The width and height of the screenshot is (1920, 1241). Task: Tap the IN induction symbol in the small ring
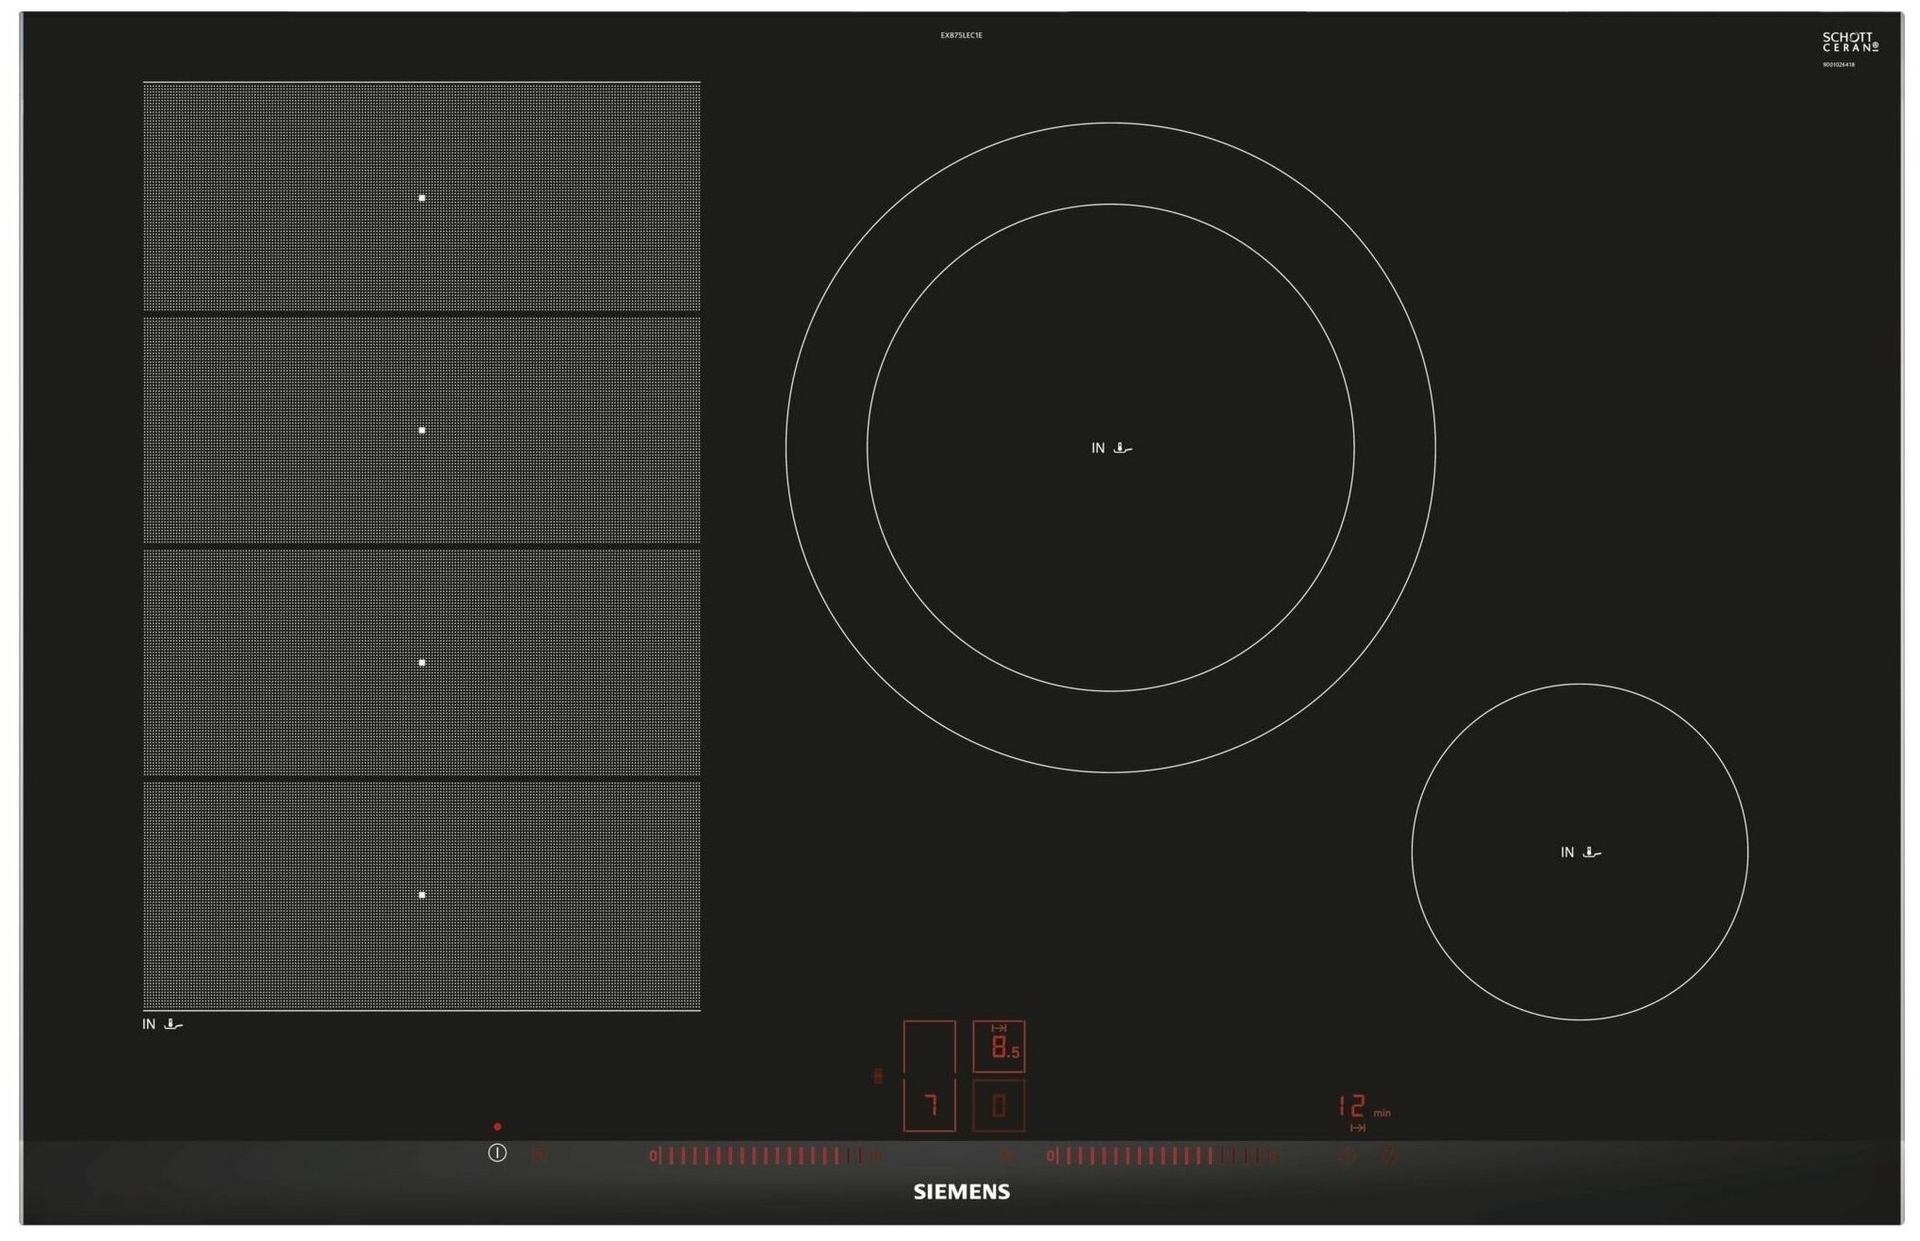1580,852
